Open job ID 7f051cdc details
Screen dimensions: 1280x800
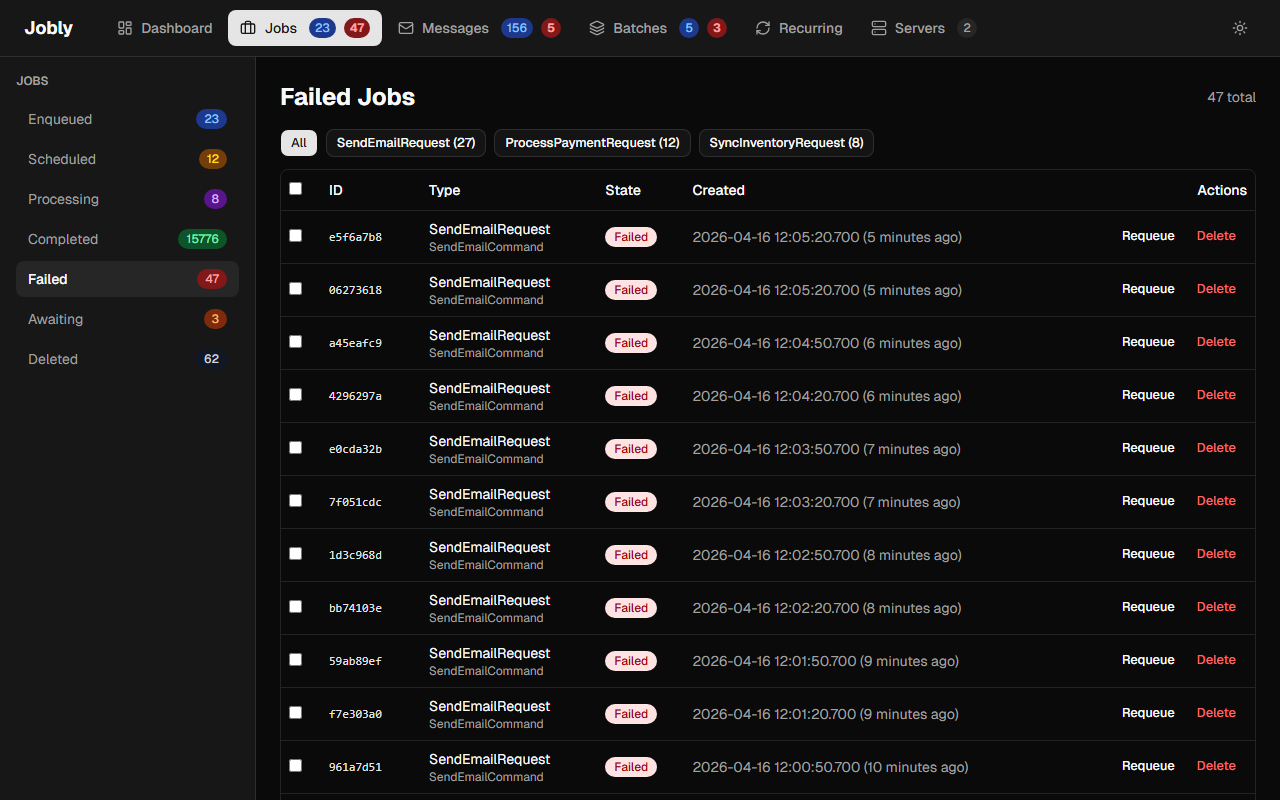point(355,502)
